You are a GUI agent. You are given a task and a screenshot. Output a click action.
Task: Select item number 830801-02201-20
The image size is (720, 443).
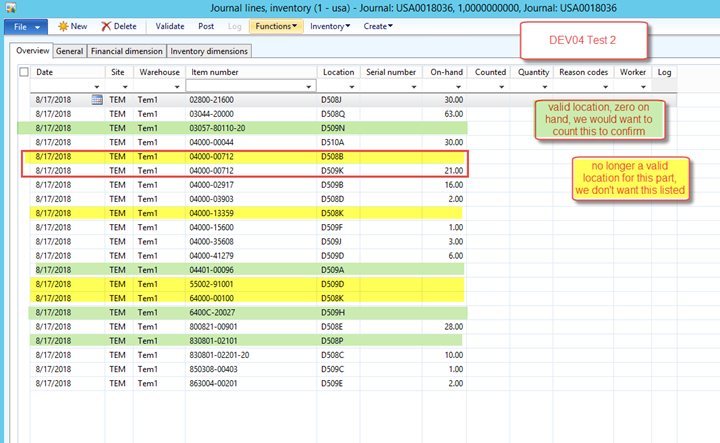[219, 355]
